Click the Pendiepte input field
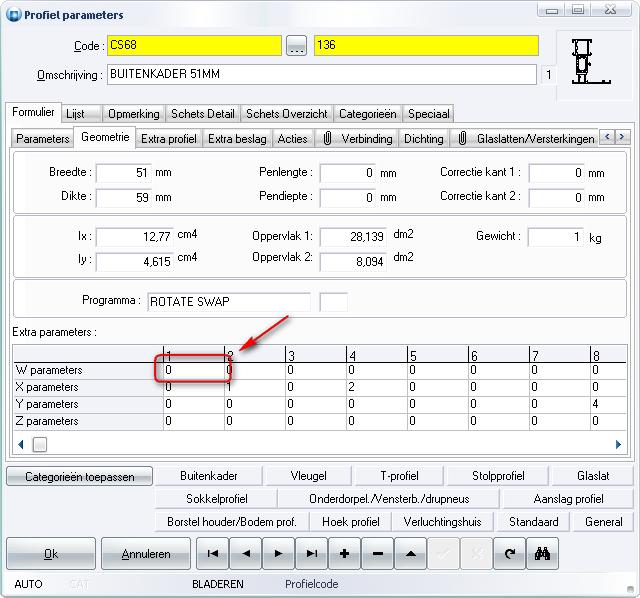This screenshot has width=640, height=598. point(348,198)
